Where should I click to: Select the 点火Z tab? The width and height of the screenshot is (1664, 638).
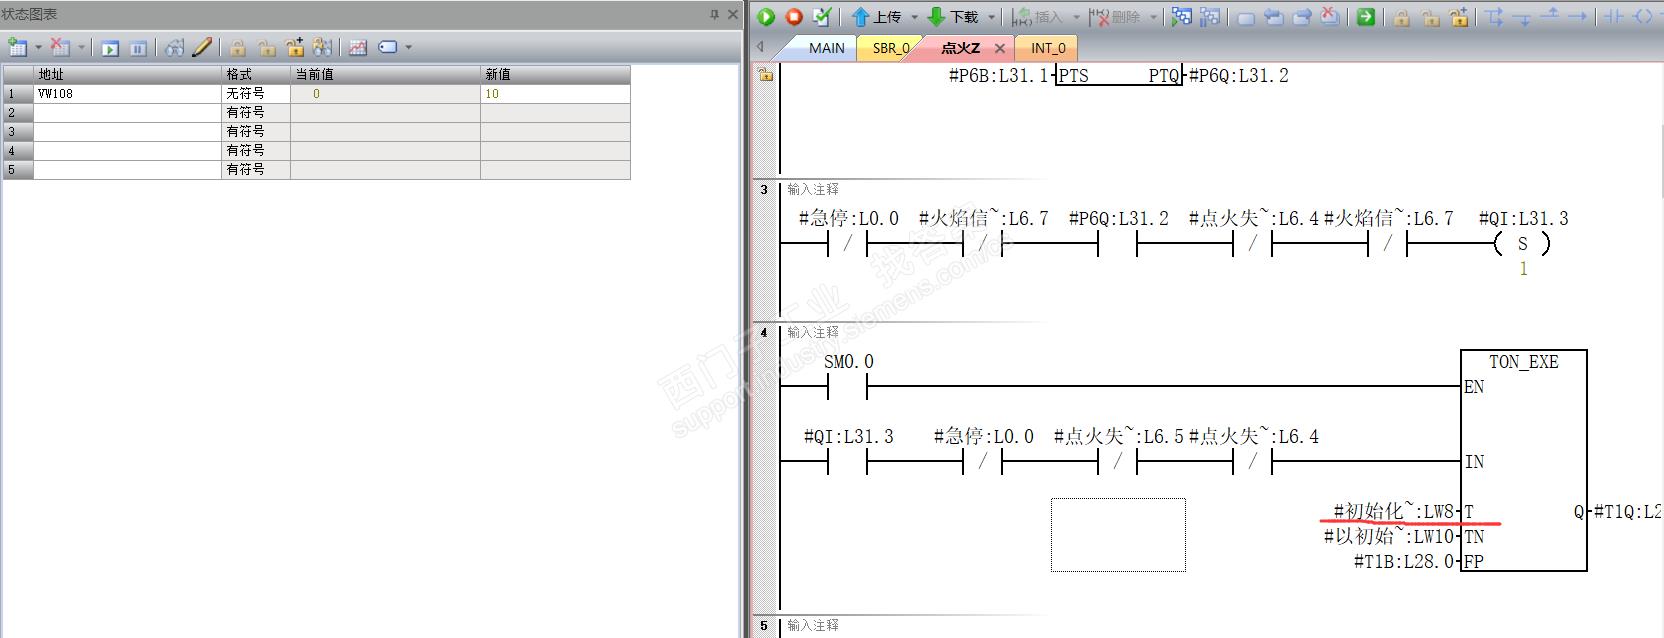pyautogui.click(x=960, y=48)
